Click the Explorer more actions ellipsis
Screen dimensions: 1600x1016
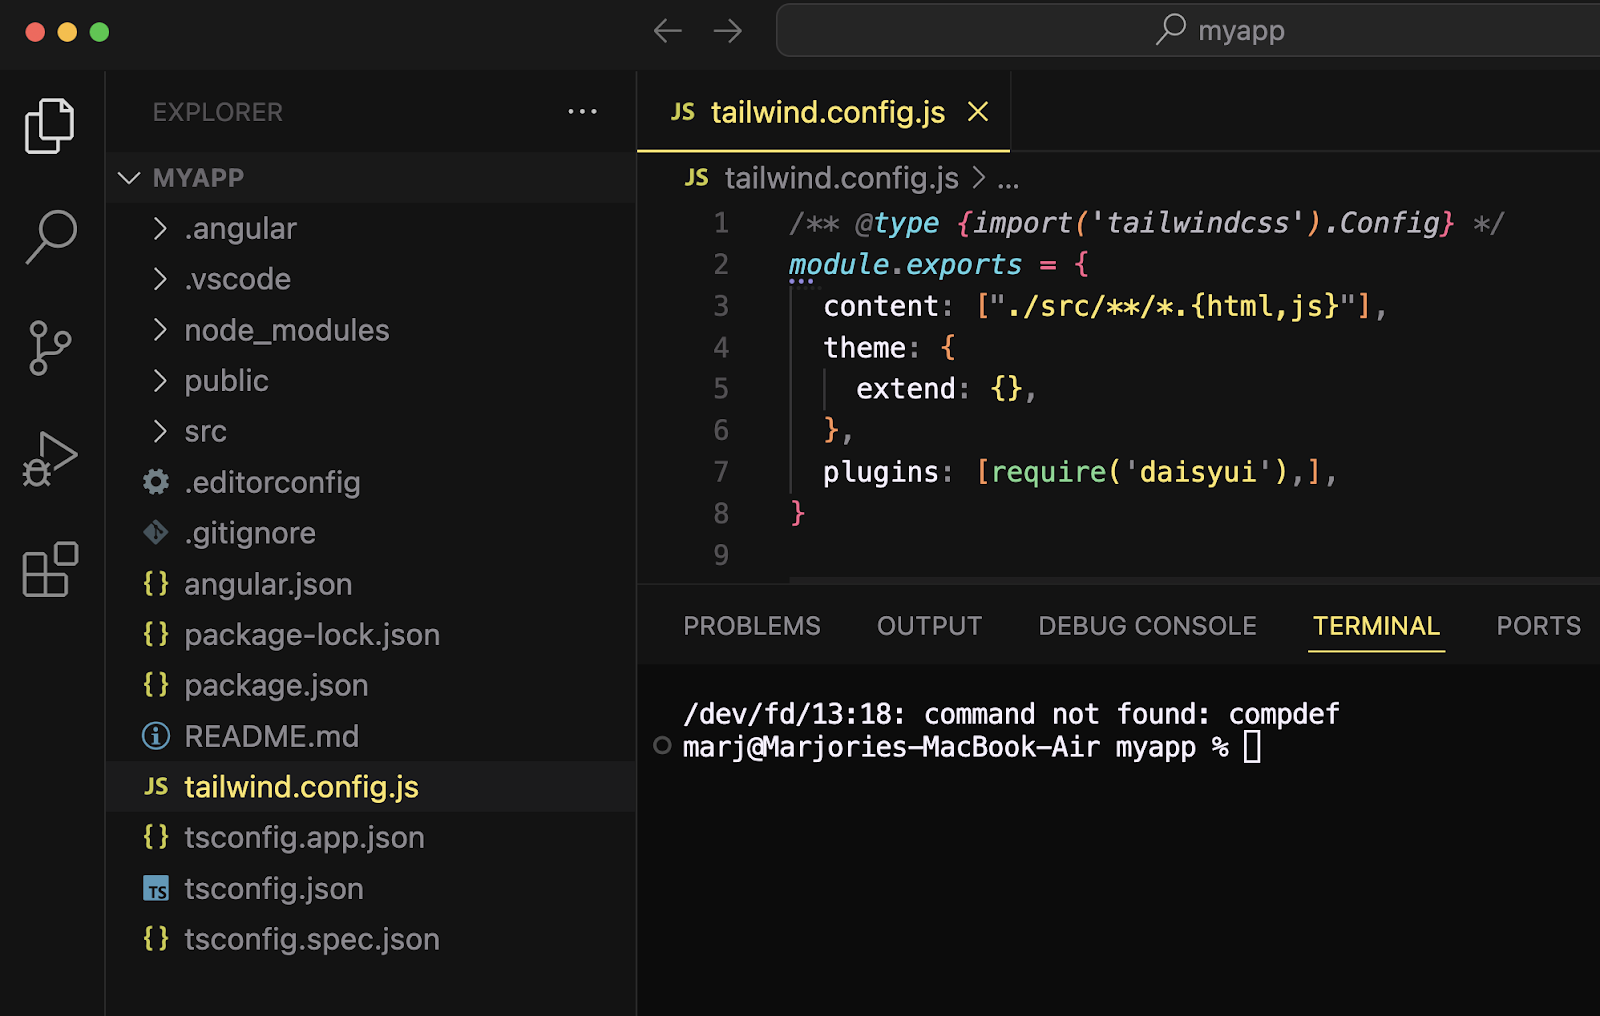tap(582, 112)
